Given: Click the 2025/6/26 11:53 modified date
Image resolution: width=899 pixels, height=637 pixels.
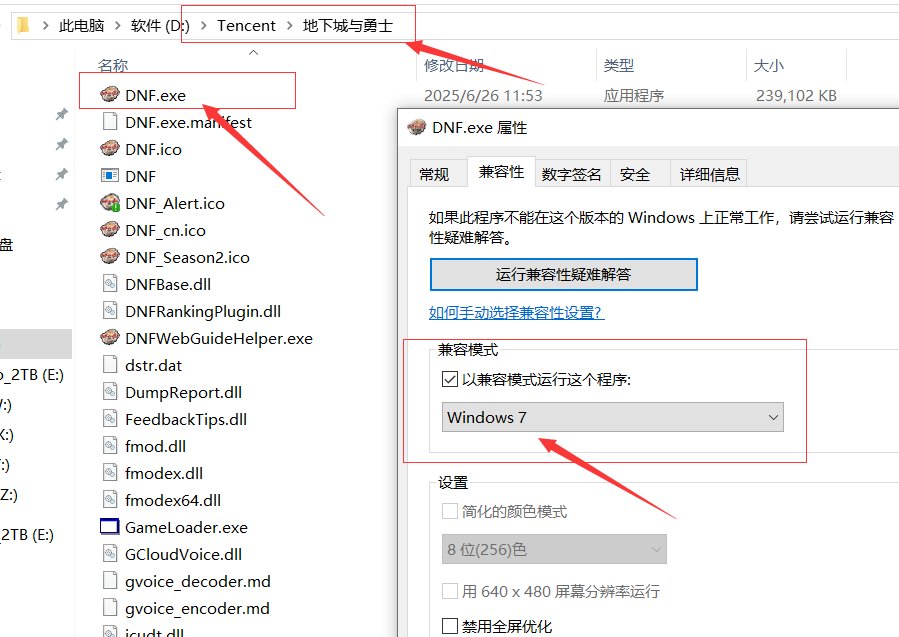Looking at the screenshot, I should (x=483, y=95).
